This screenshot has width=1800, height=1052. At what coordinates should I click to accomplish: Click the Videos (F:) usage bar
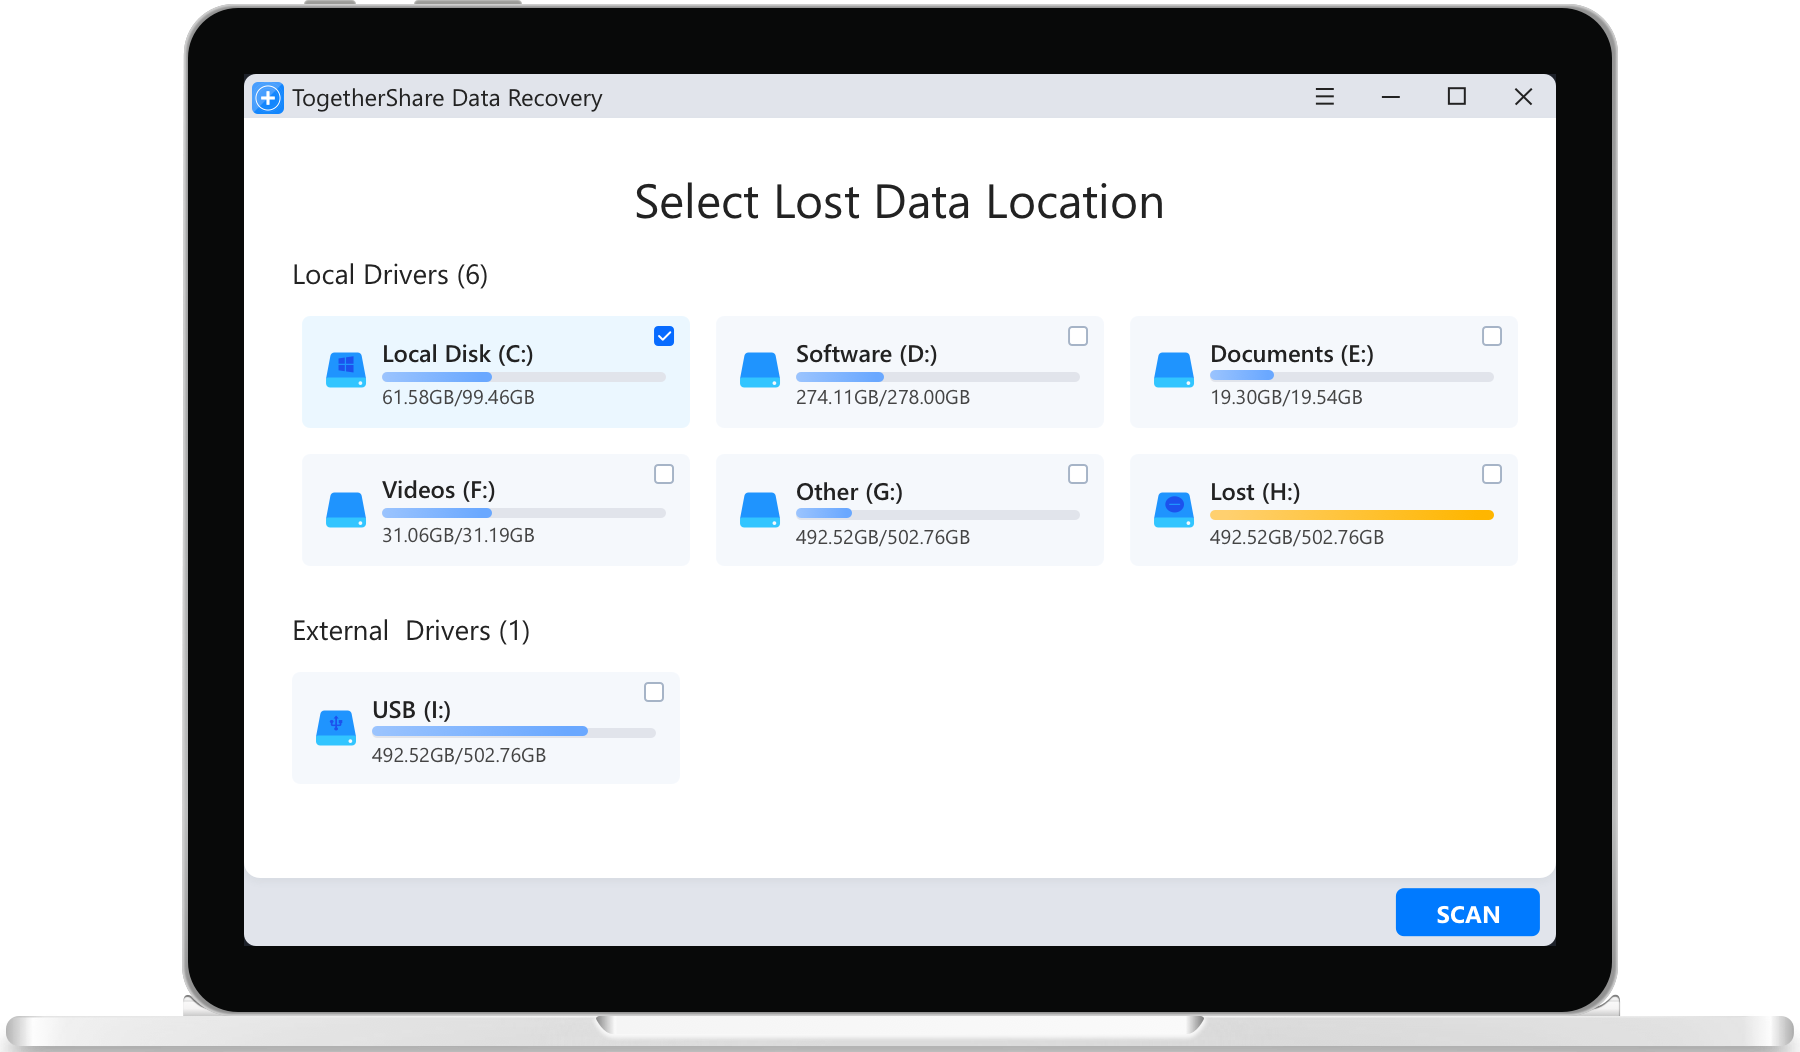click(524, 513)
